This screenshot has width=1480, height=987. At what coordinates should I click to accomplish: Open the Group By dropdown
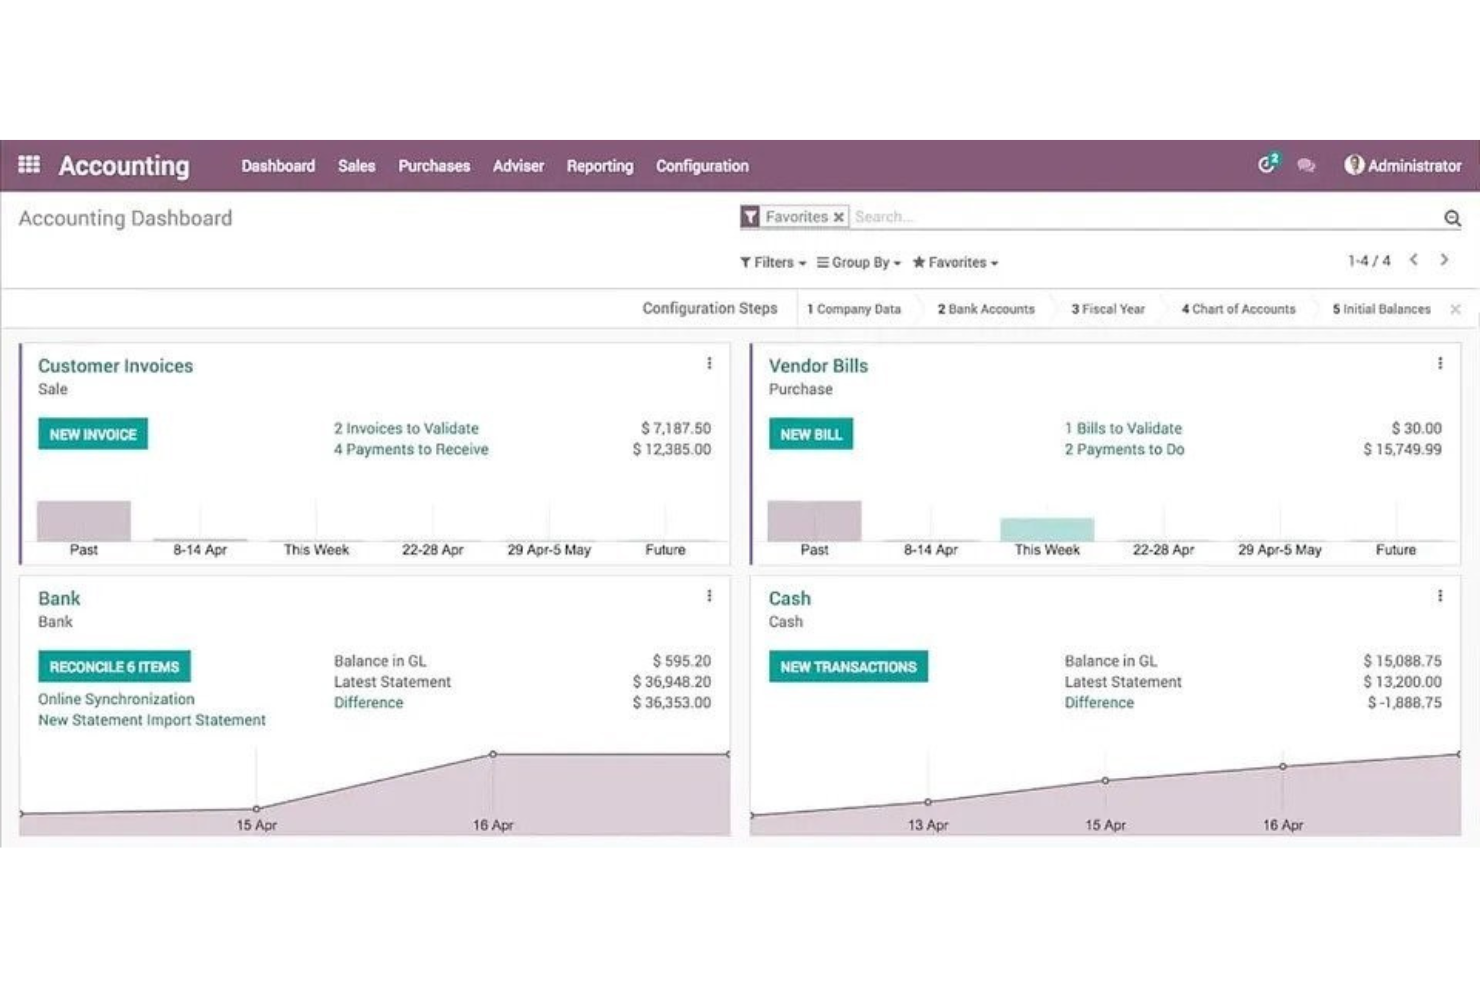point(855,262)
